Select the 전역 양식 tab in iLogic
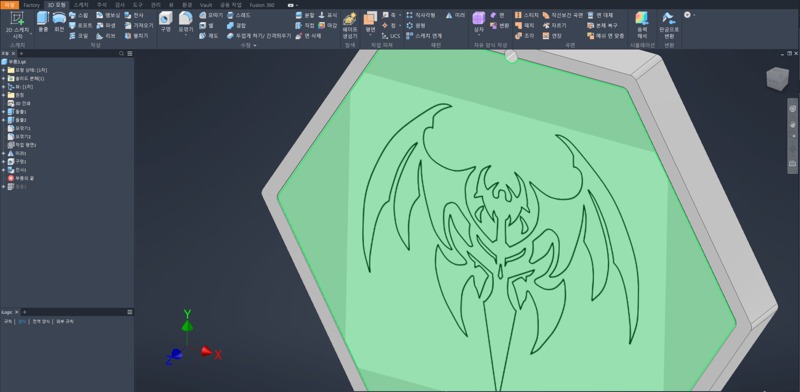 pos(41,322)
